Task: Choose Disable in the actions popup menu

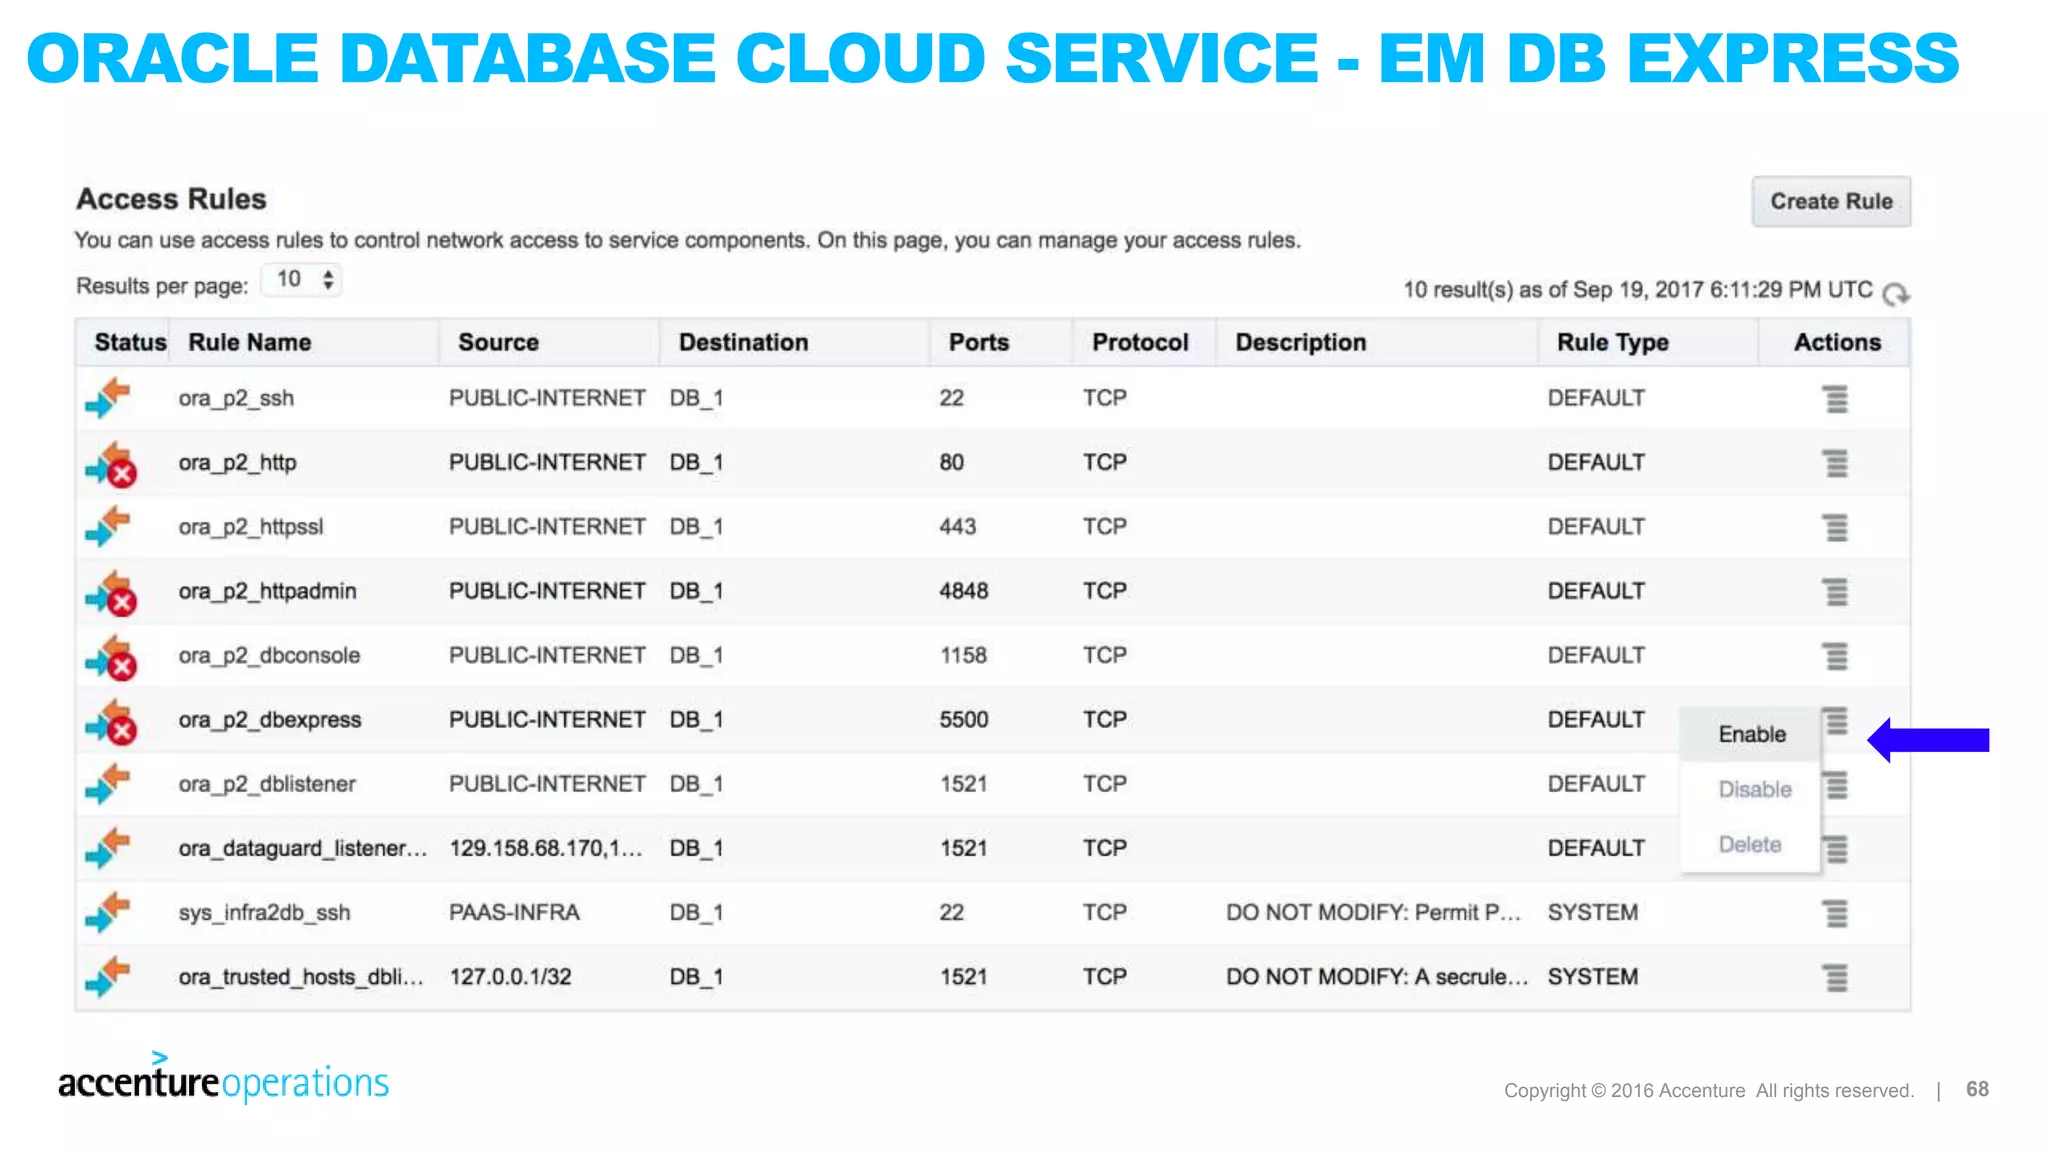Action: pyautogui.click(x=1751, y=789)
